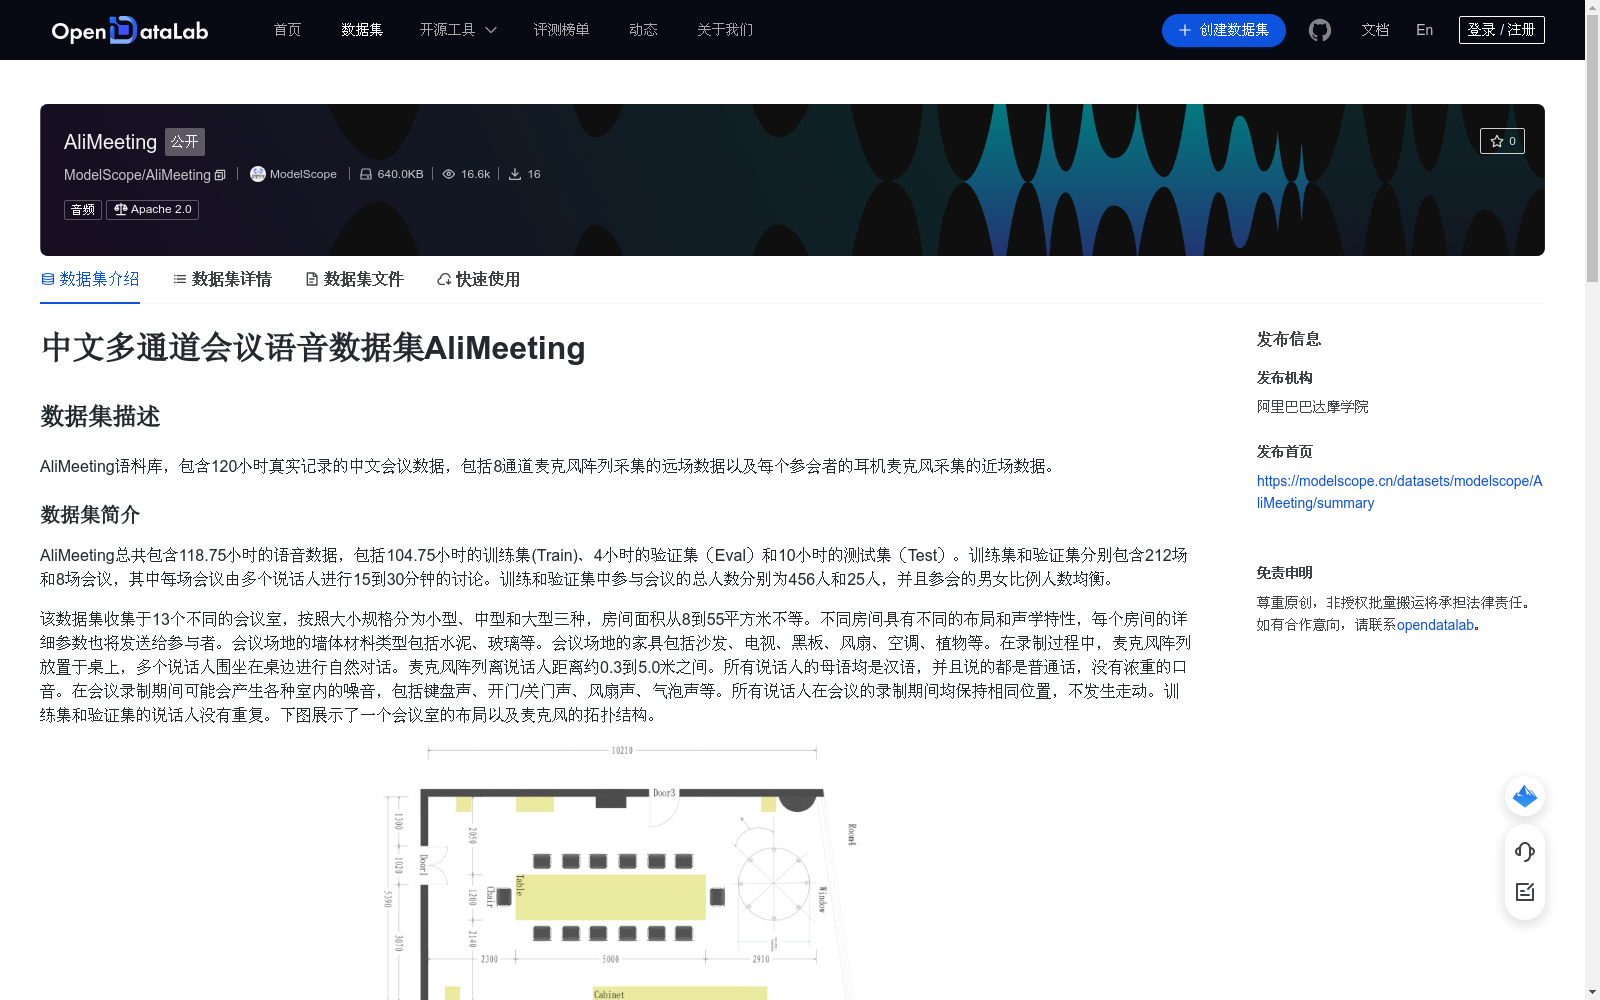Select the 公开 visibility badge
The image size is (1600, 1000).
184,141
